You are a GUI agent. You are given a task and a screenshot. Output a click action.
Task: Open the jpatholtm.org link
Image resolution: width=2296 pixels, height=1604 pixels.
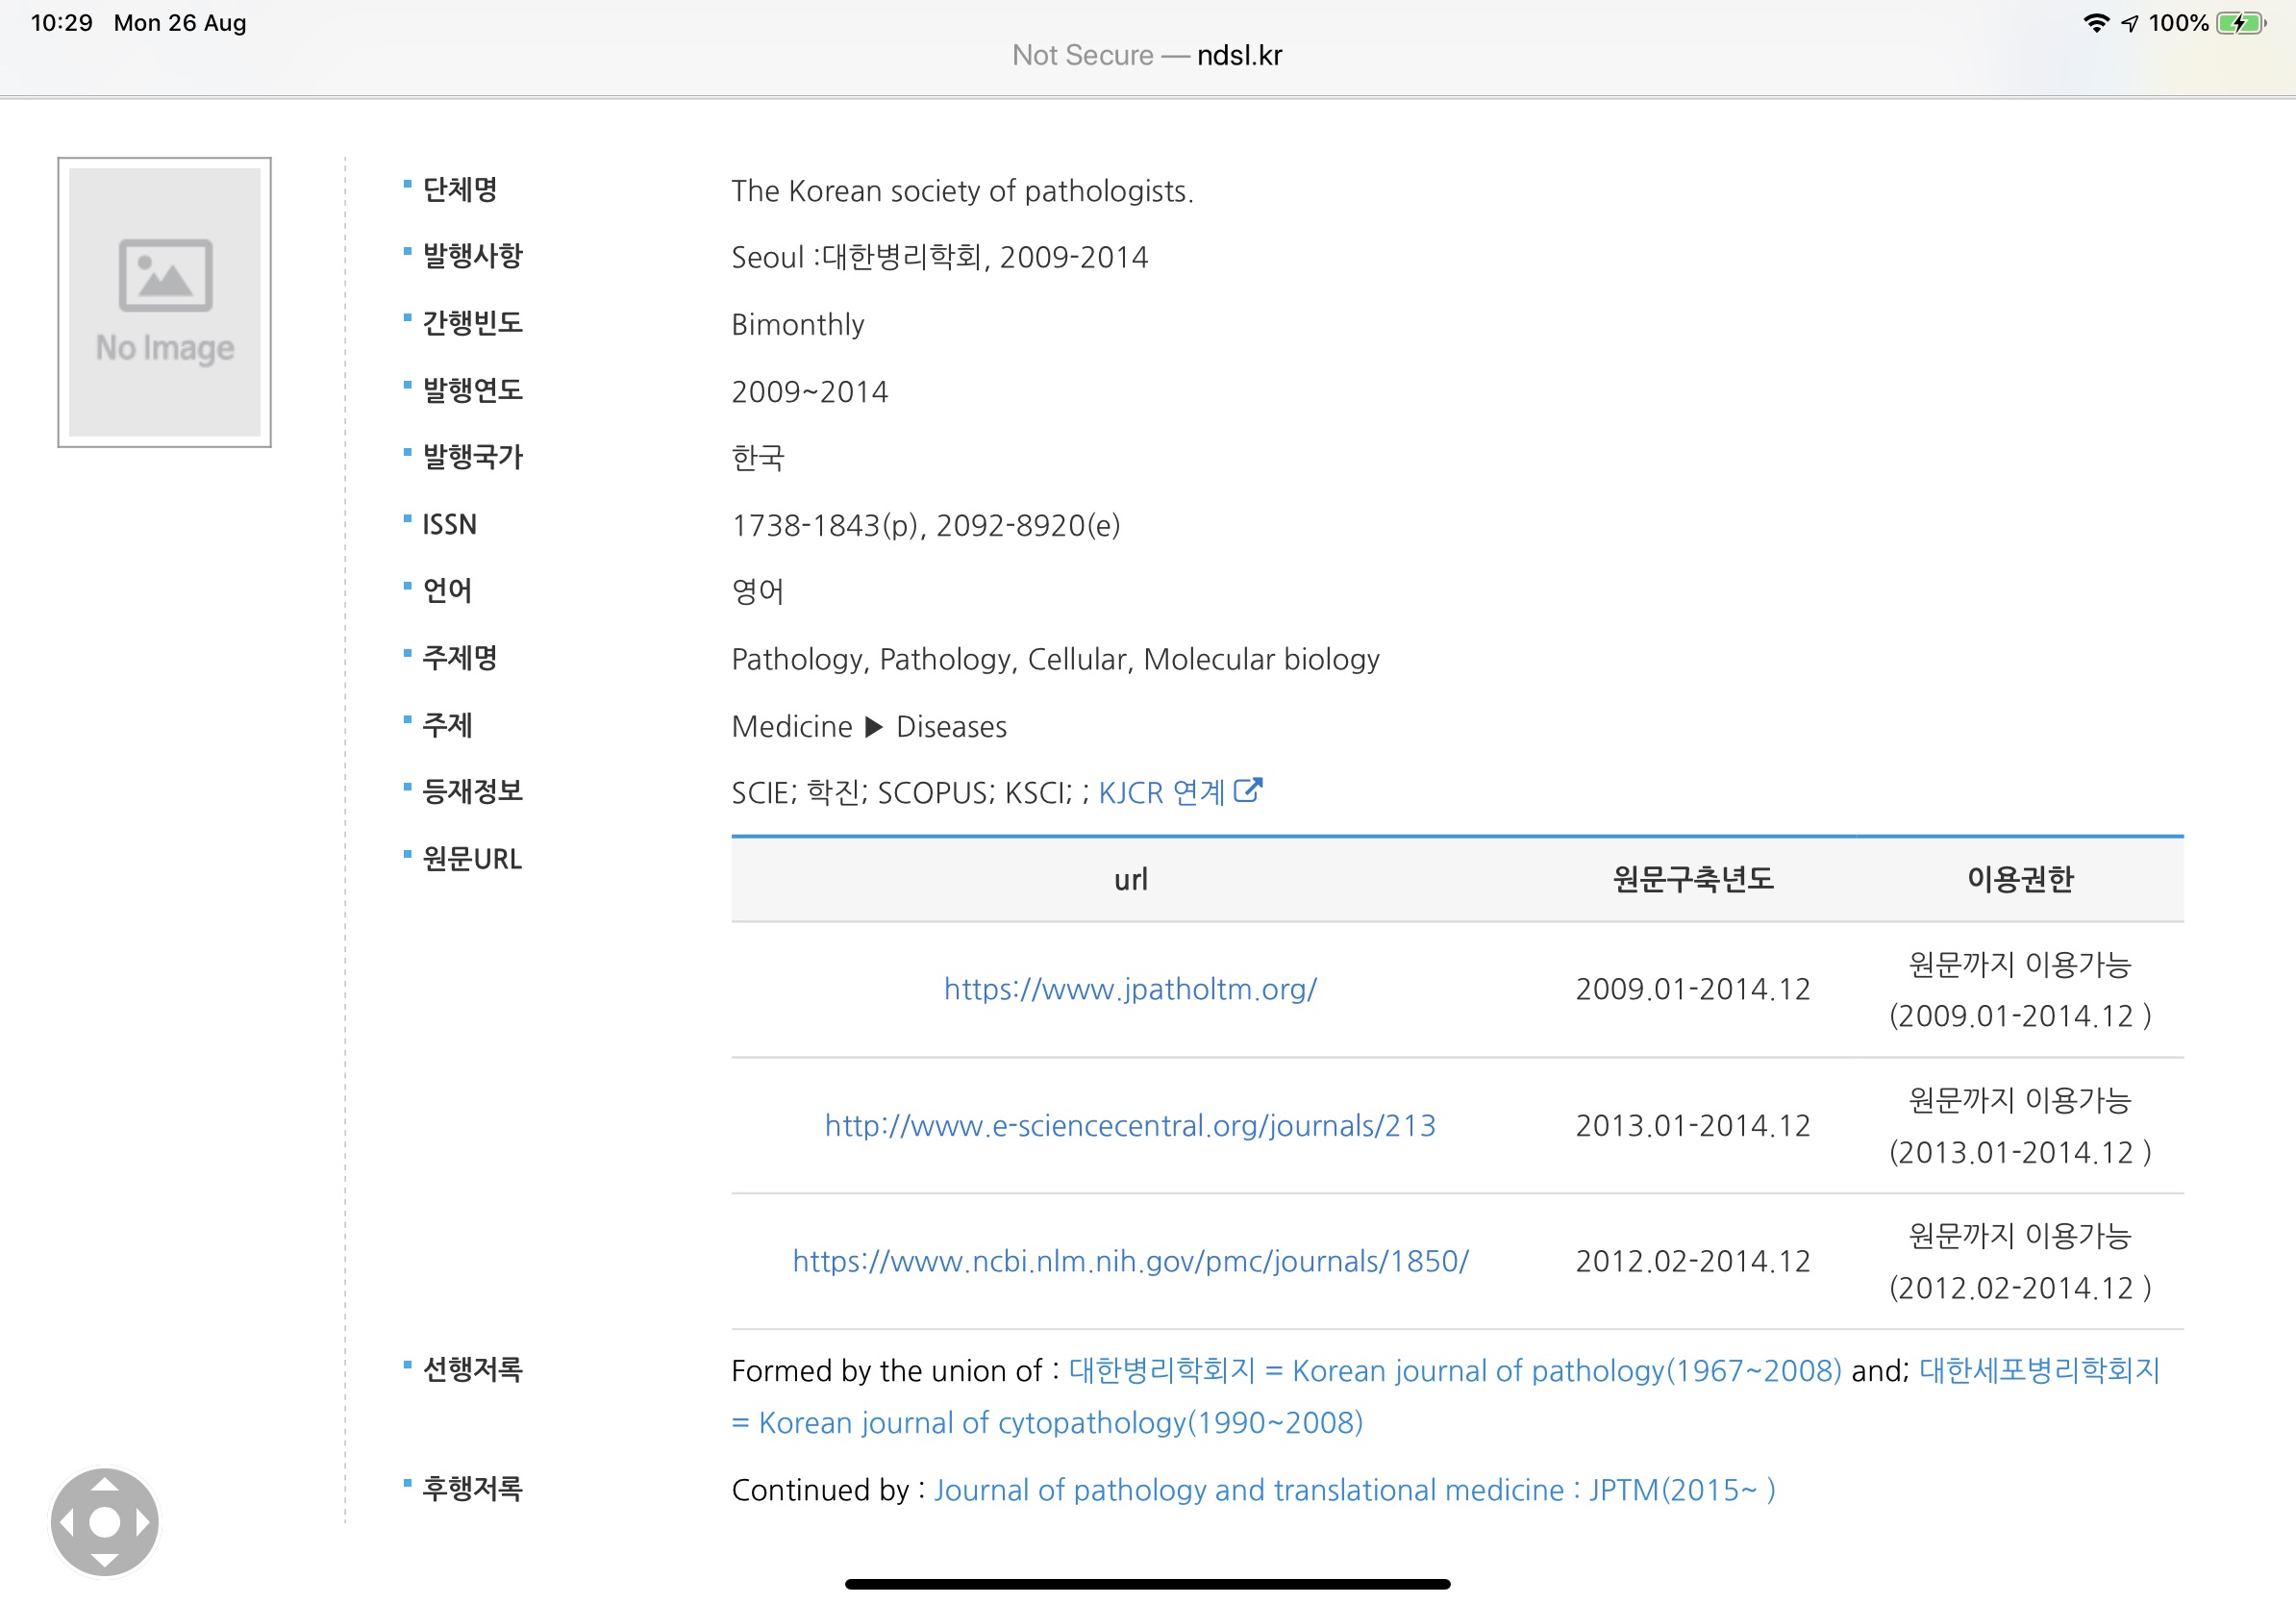[1130, 989]
